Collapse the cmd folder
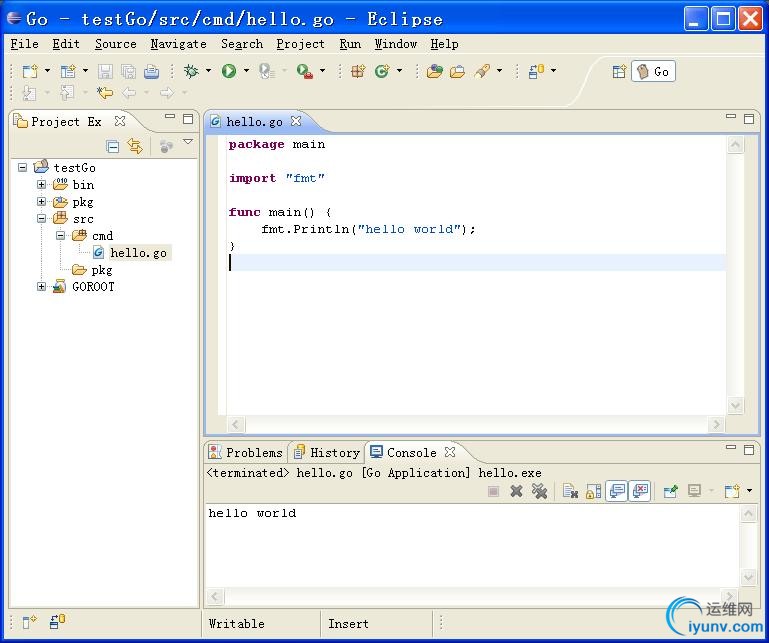 pos(60,235)
